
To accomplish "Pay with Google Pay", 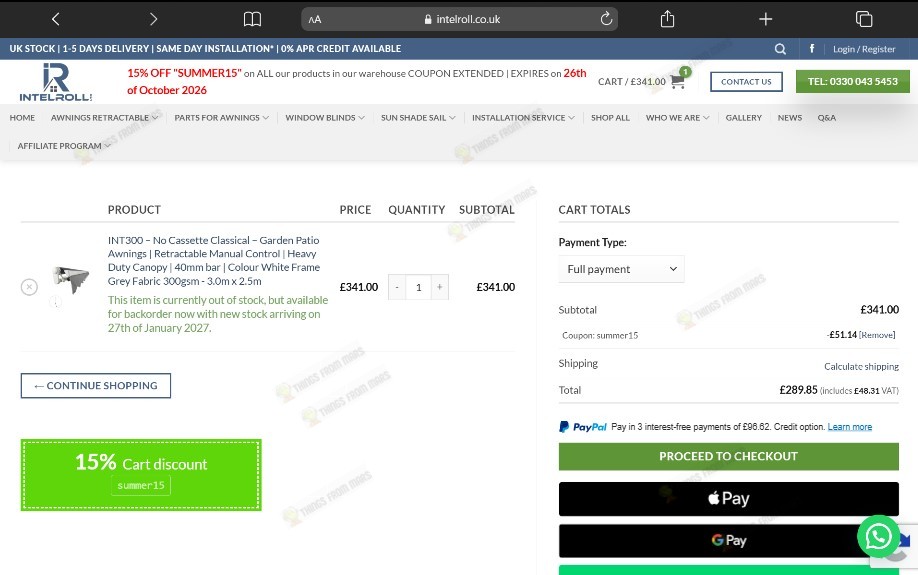I will (728, 540).
